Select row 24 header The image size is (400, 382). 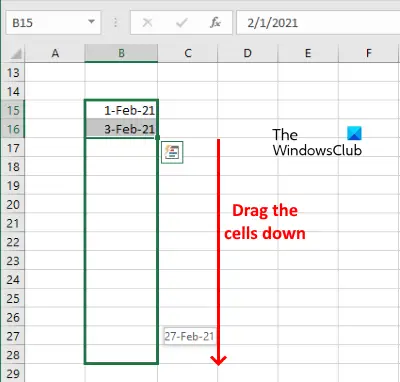(x=13, y=279)
